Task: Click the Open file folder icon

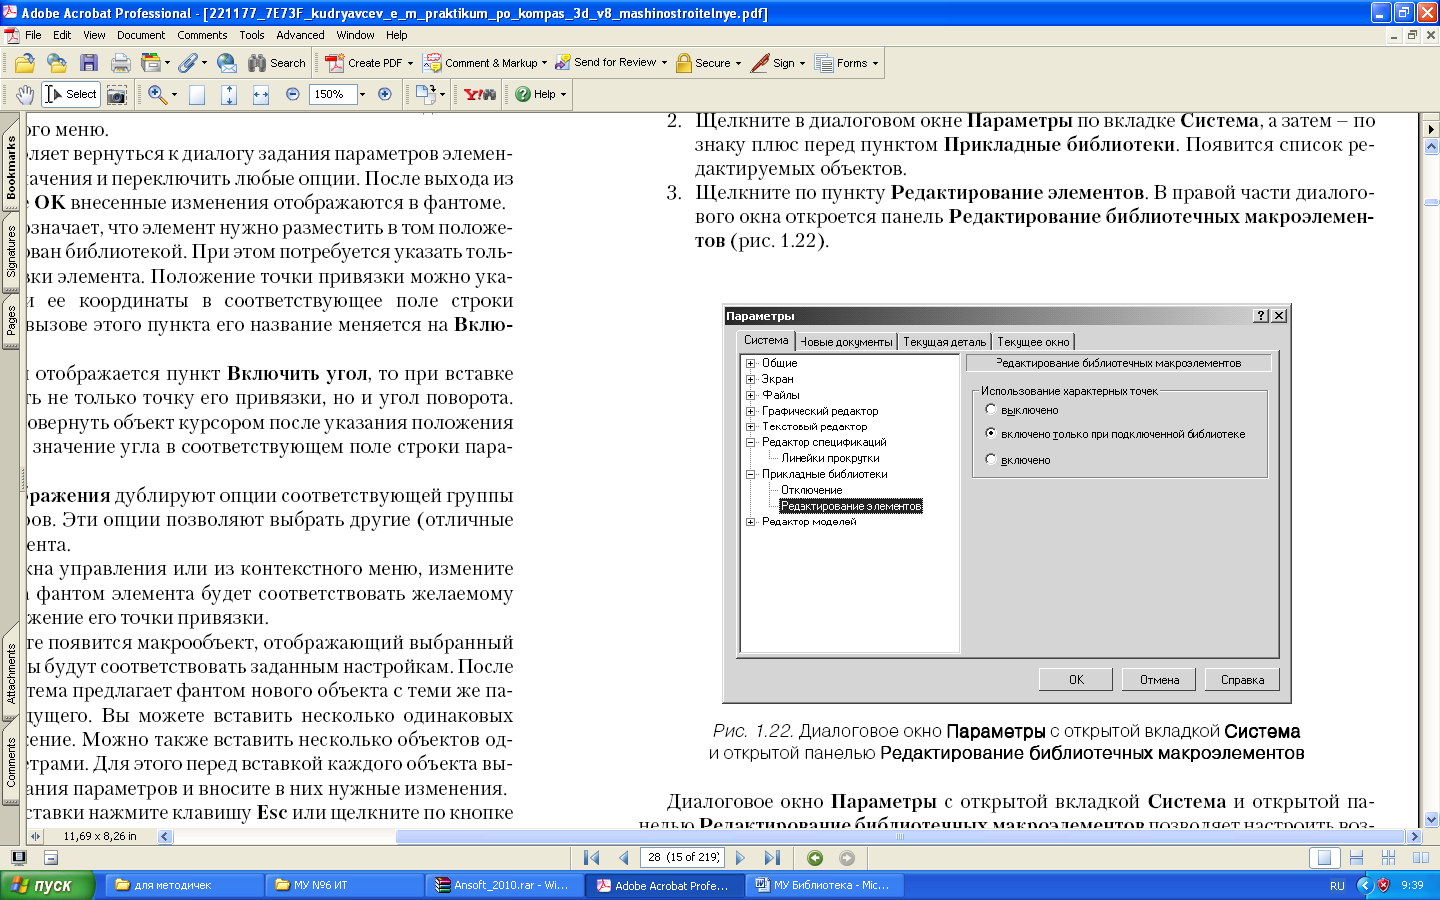Action: point(24,63)
